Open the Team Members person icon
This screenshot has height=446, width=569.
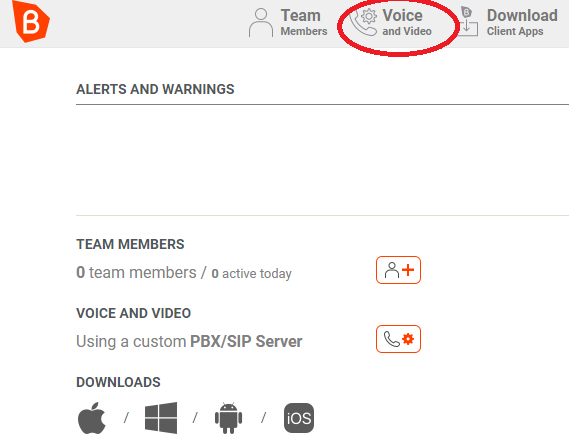click(x=261, y=22)
